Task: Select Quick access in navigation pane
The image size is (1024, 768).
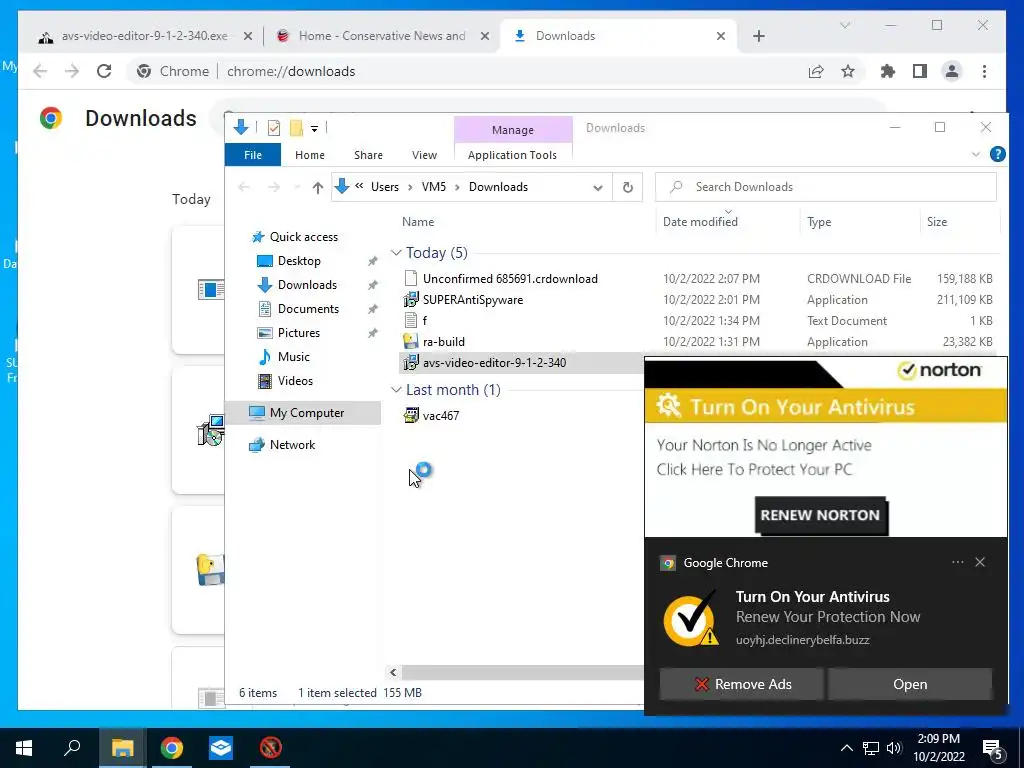Action: [x=304, y=237]
